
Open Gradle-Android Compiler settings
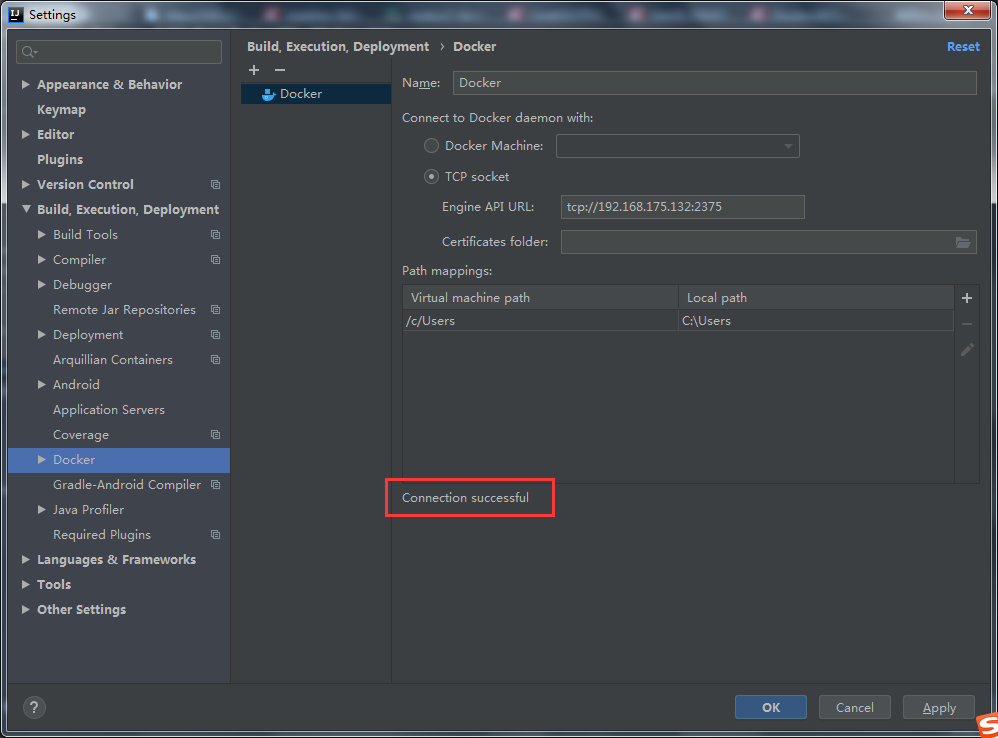click(x=127, y=485)
